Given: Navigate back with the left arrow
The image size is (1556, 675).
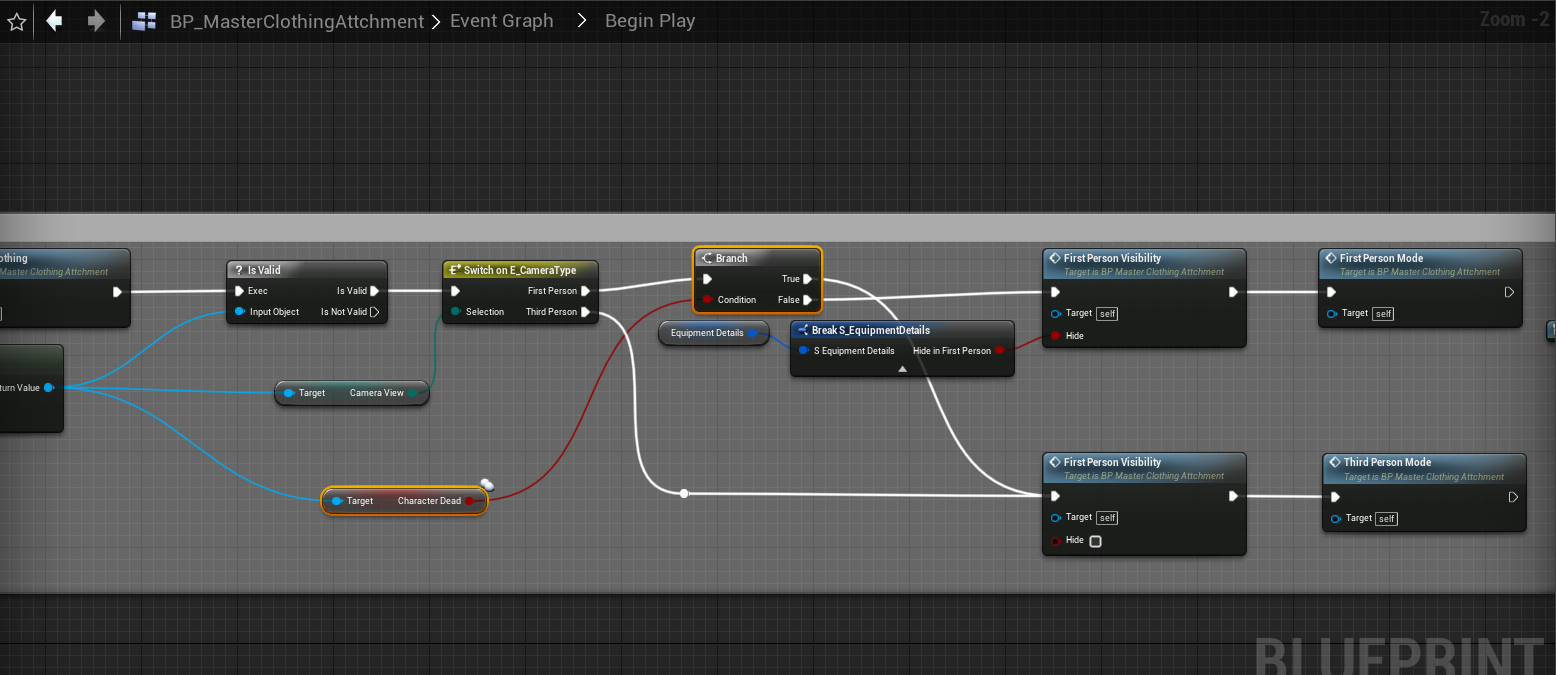Looking at the screenshot, I should pos(55,21).
